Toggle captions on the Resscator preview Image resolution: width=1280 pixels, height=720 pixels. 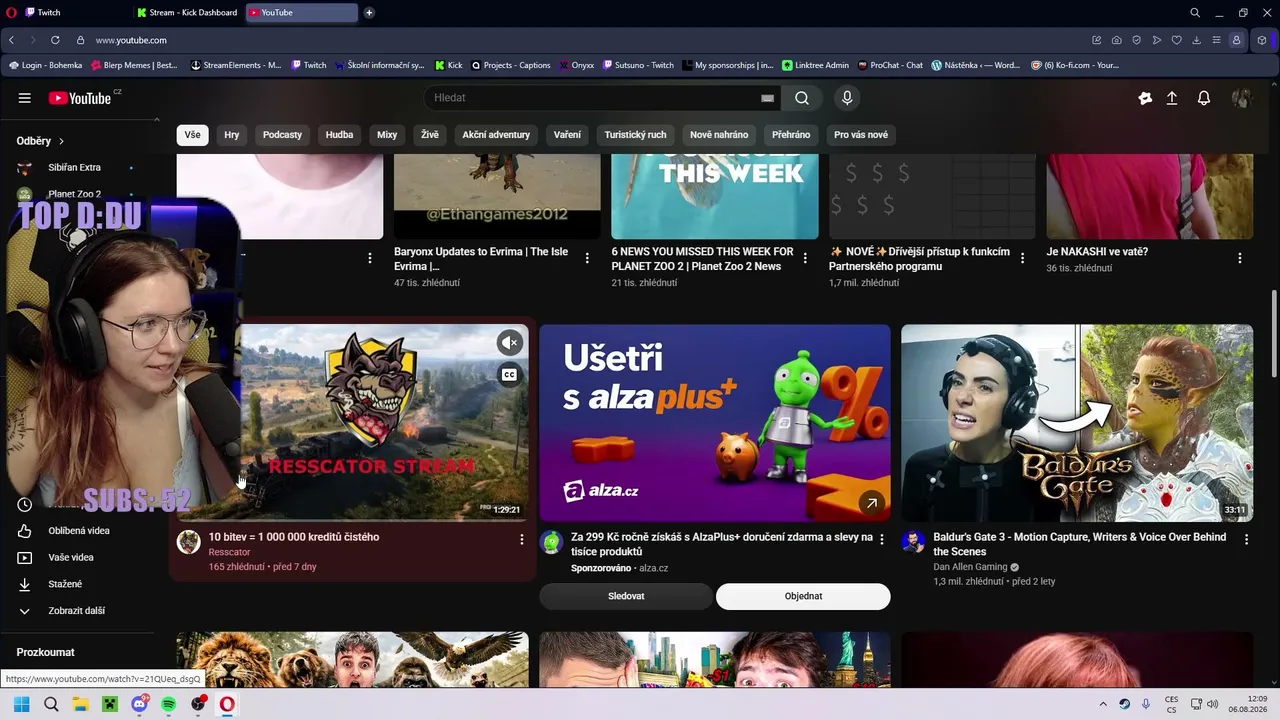pos(510,375)
